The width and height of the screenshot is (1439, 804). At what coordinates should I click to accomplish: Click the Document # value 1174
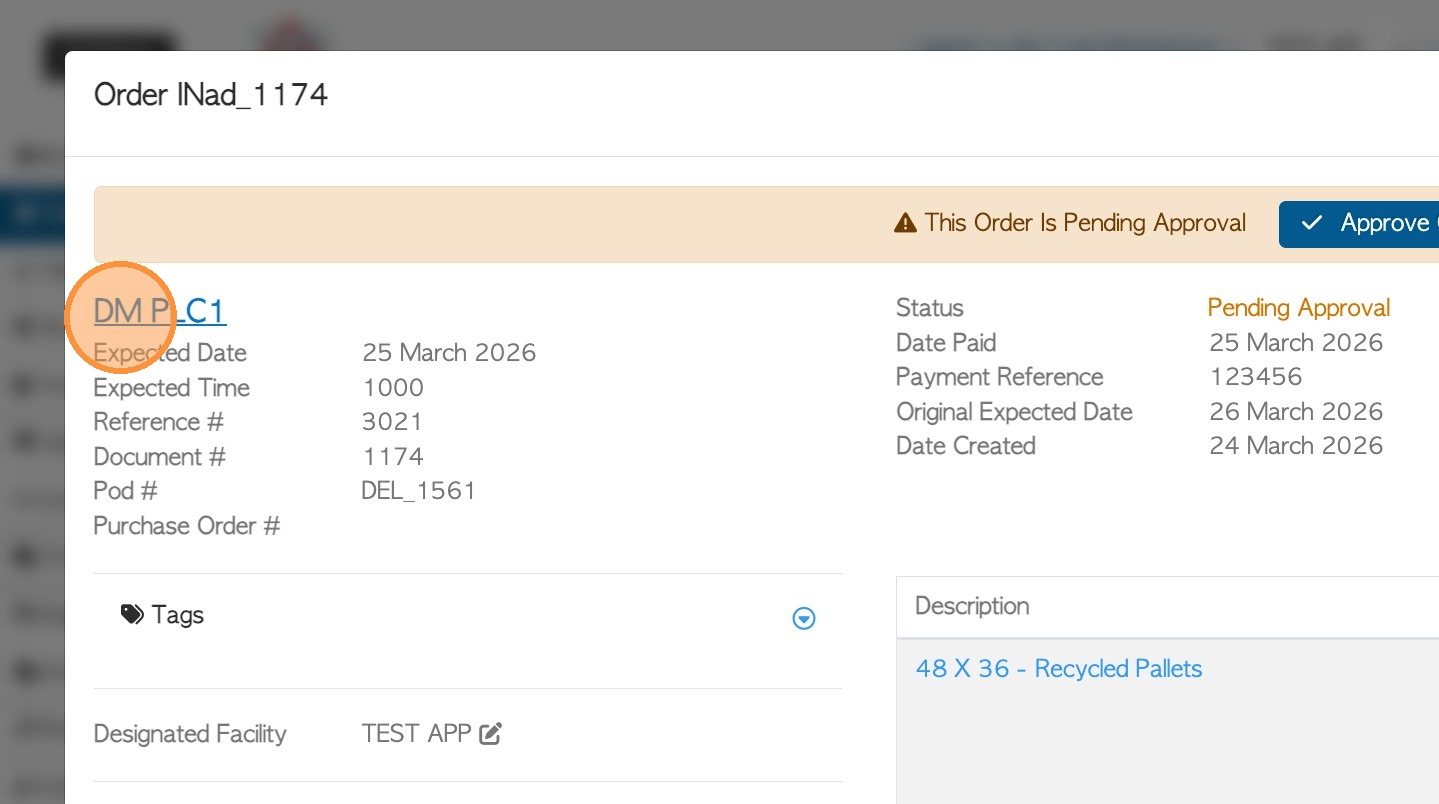tap(392, 457)
